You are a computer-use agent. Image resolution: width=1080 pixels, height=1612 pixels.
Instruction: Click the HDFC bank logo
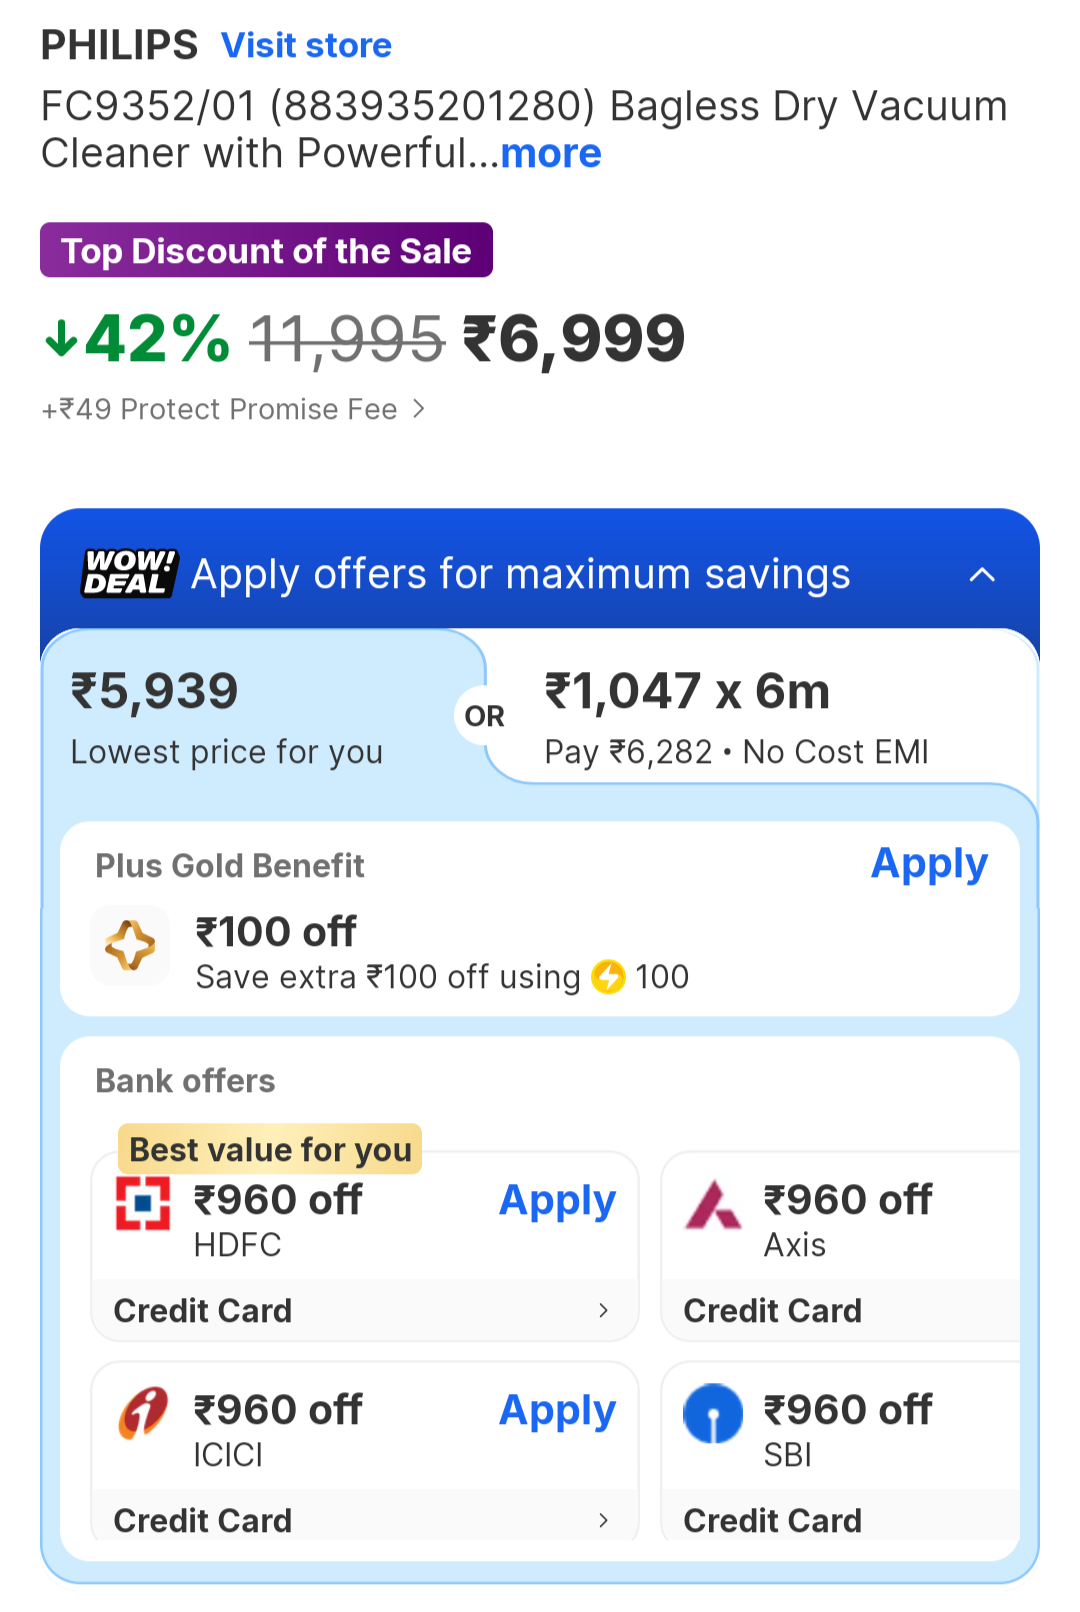tap(143, 1202)
